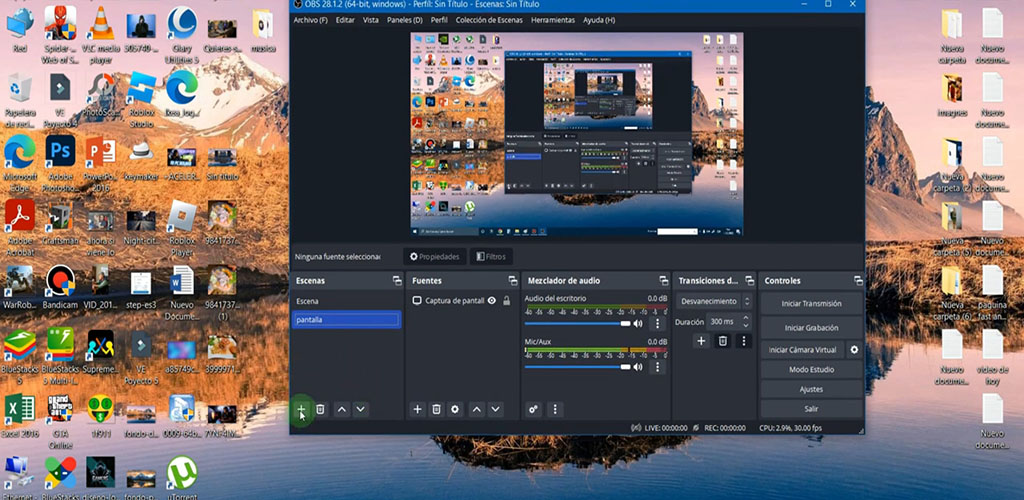Mute Audio del escritorio speaker icon
This screenshot has width=1024, height=500.
coord(638,324)
